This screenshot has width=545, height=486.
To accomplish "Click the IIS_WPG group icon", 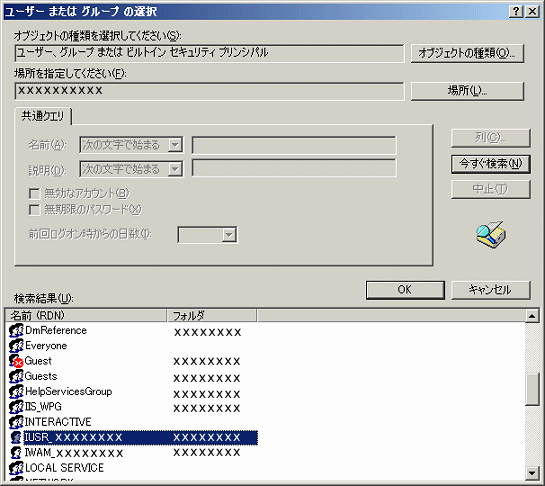I will [x=16, y=407].
